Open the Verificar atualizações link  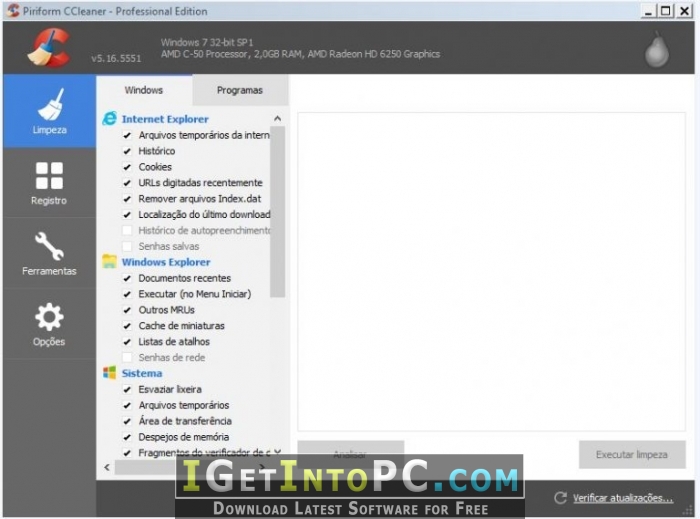pyautogui.click(x=623, y=498)
